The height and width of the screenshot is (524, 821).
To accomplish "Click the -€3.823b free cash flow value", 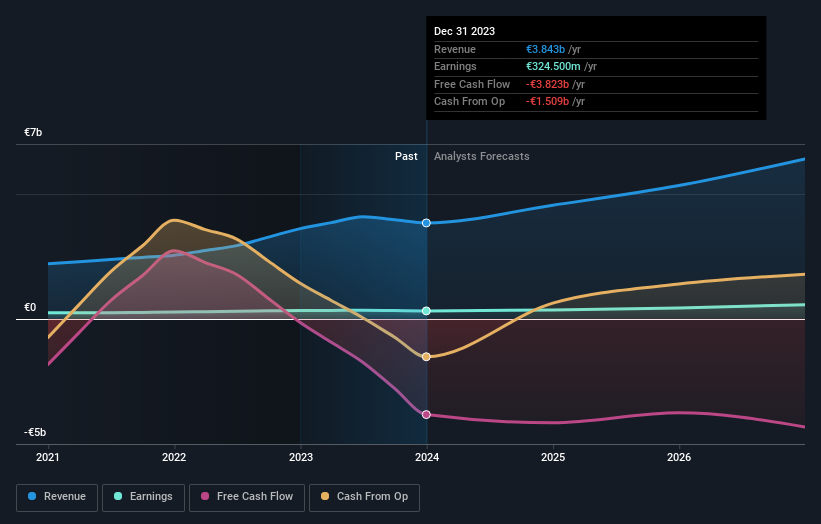I will [x=547, y=84].
